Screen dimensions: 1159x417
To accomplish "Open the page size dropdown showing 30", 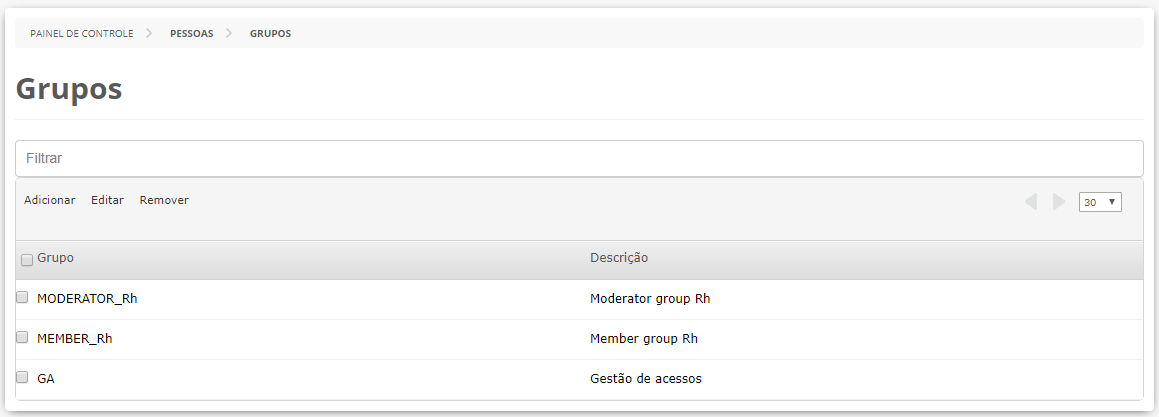I will click(1100, 202).
